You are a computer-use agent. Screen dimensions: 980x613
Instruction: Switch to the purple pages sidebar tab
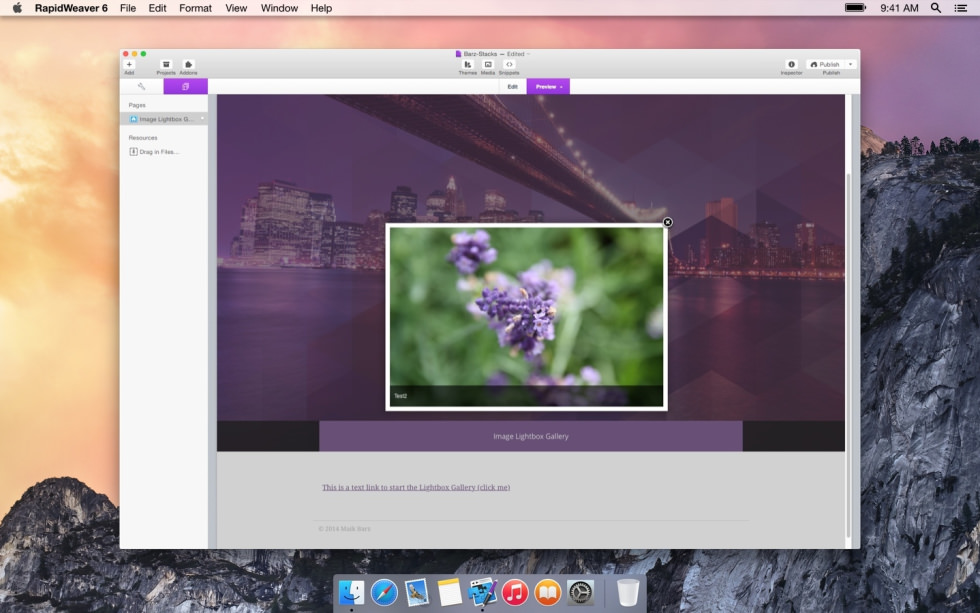click(x=186, y=86)
